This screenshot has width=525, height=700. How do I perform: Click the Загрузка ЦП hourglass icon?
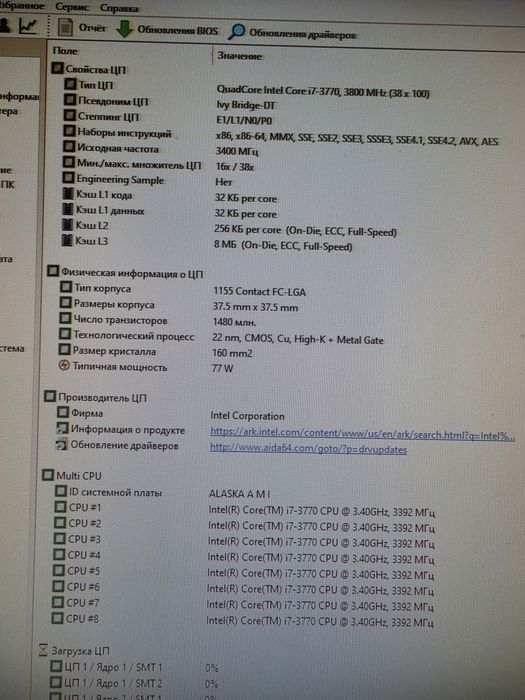coord(43,650)
